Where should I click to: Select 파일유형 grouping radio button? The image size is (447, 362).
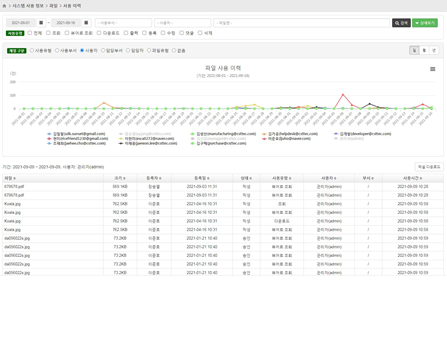[149, 50]
